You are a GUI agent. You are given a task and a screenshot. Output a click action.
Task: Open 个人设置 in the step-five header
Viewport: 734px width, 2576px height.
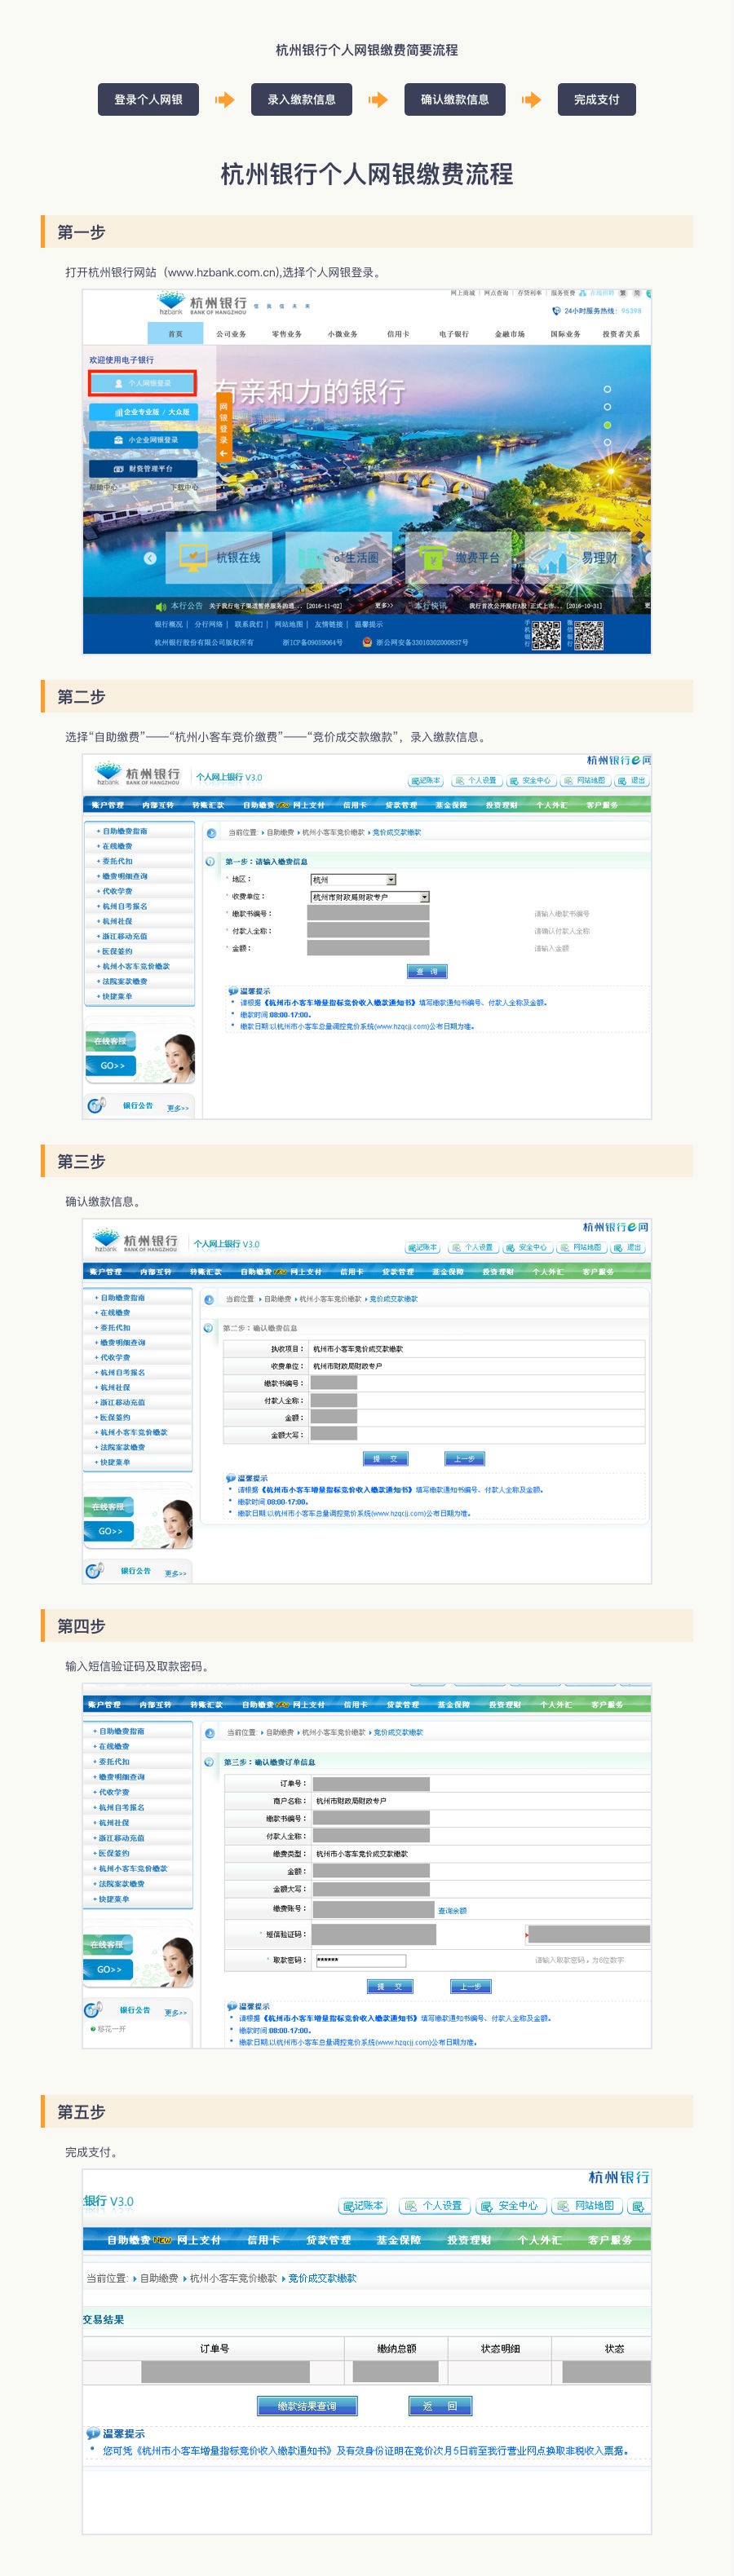pyautogui.click(x=435, y=2206)
